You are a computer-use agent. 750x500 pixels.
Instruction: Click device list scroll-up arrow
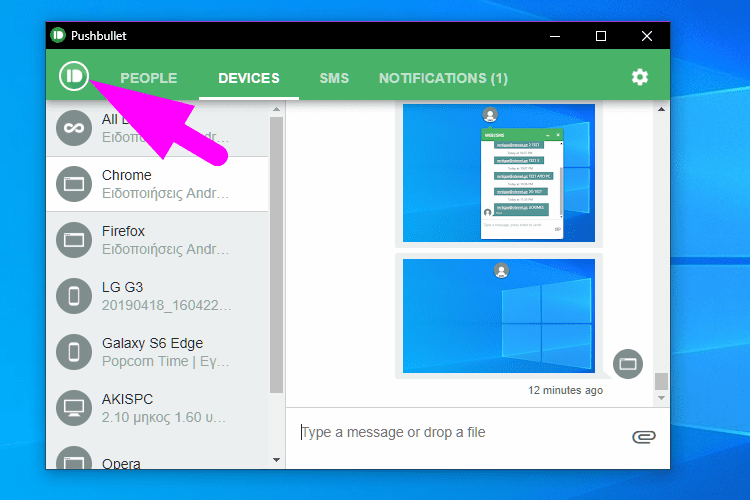(276, 110)
